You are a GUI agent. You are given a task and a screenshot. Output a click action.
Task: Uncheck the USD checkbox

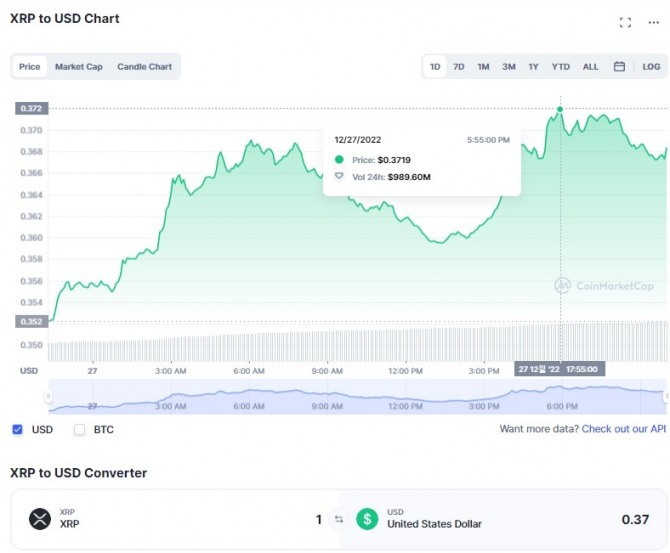point(18,429)
